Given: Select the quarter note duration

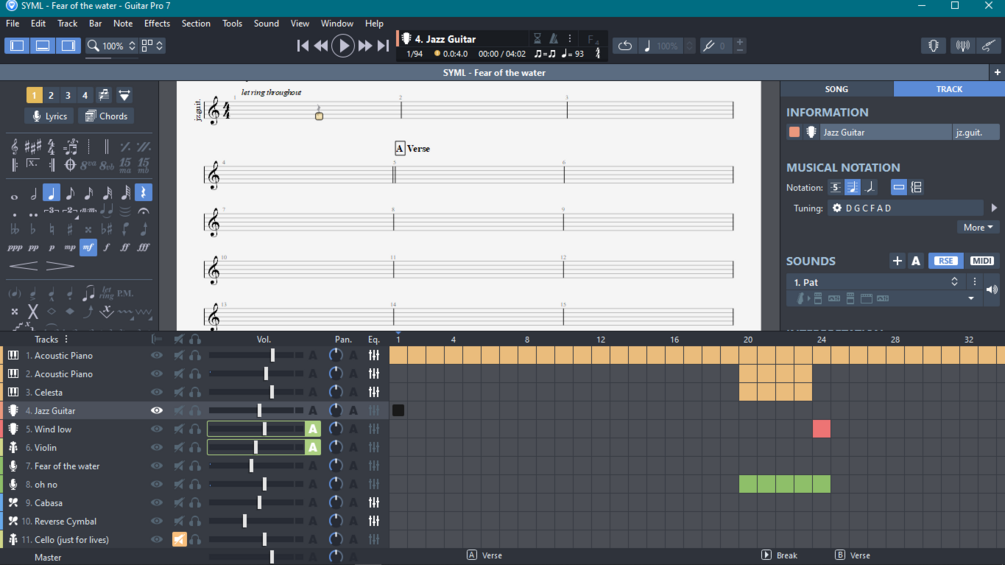Looking at the screenshot, I should click(51, 193).
